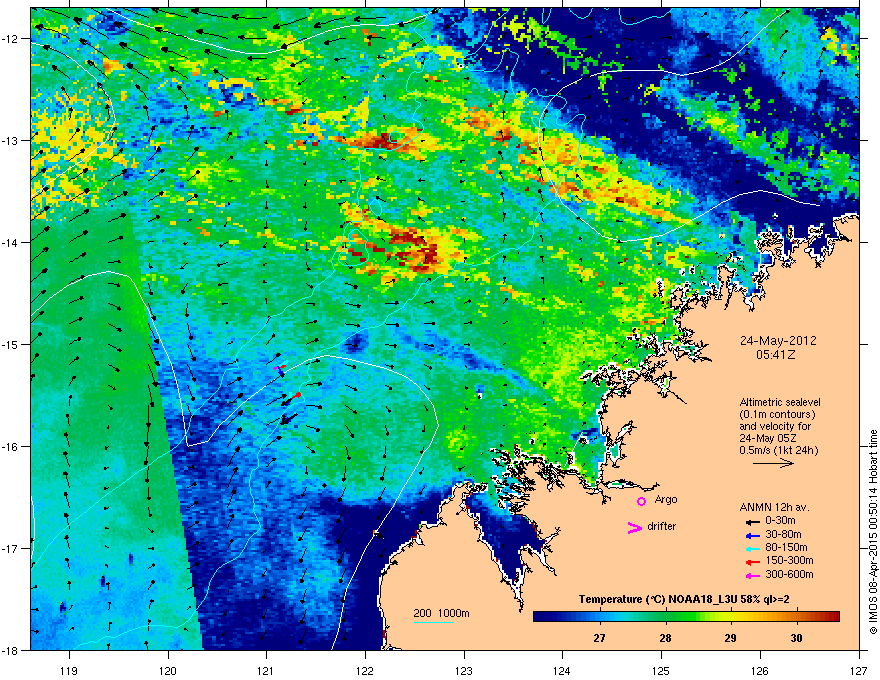Screen dimensions: 880x680
Task: Click the 05:41Z time label
Action: pos(778,355)
